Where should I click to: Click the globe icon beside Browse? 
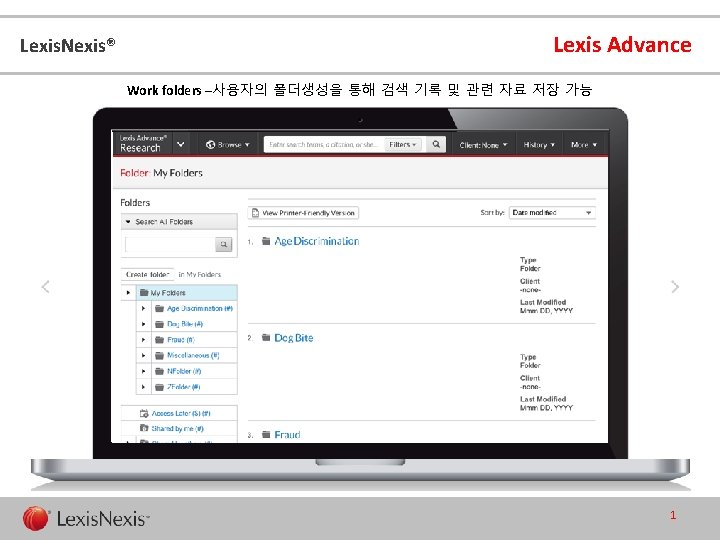point(210,145)
